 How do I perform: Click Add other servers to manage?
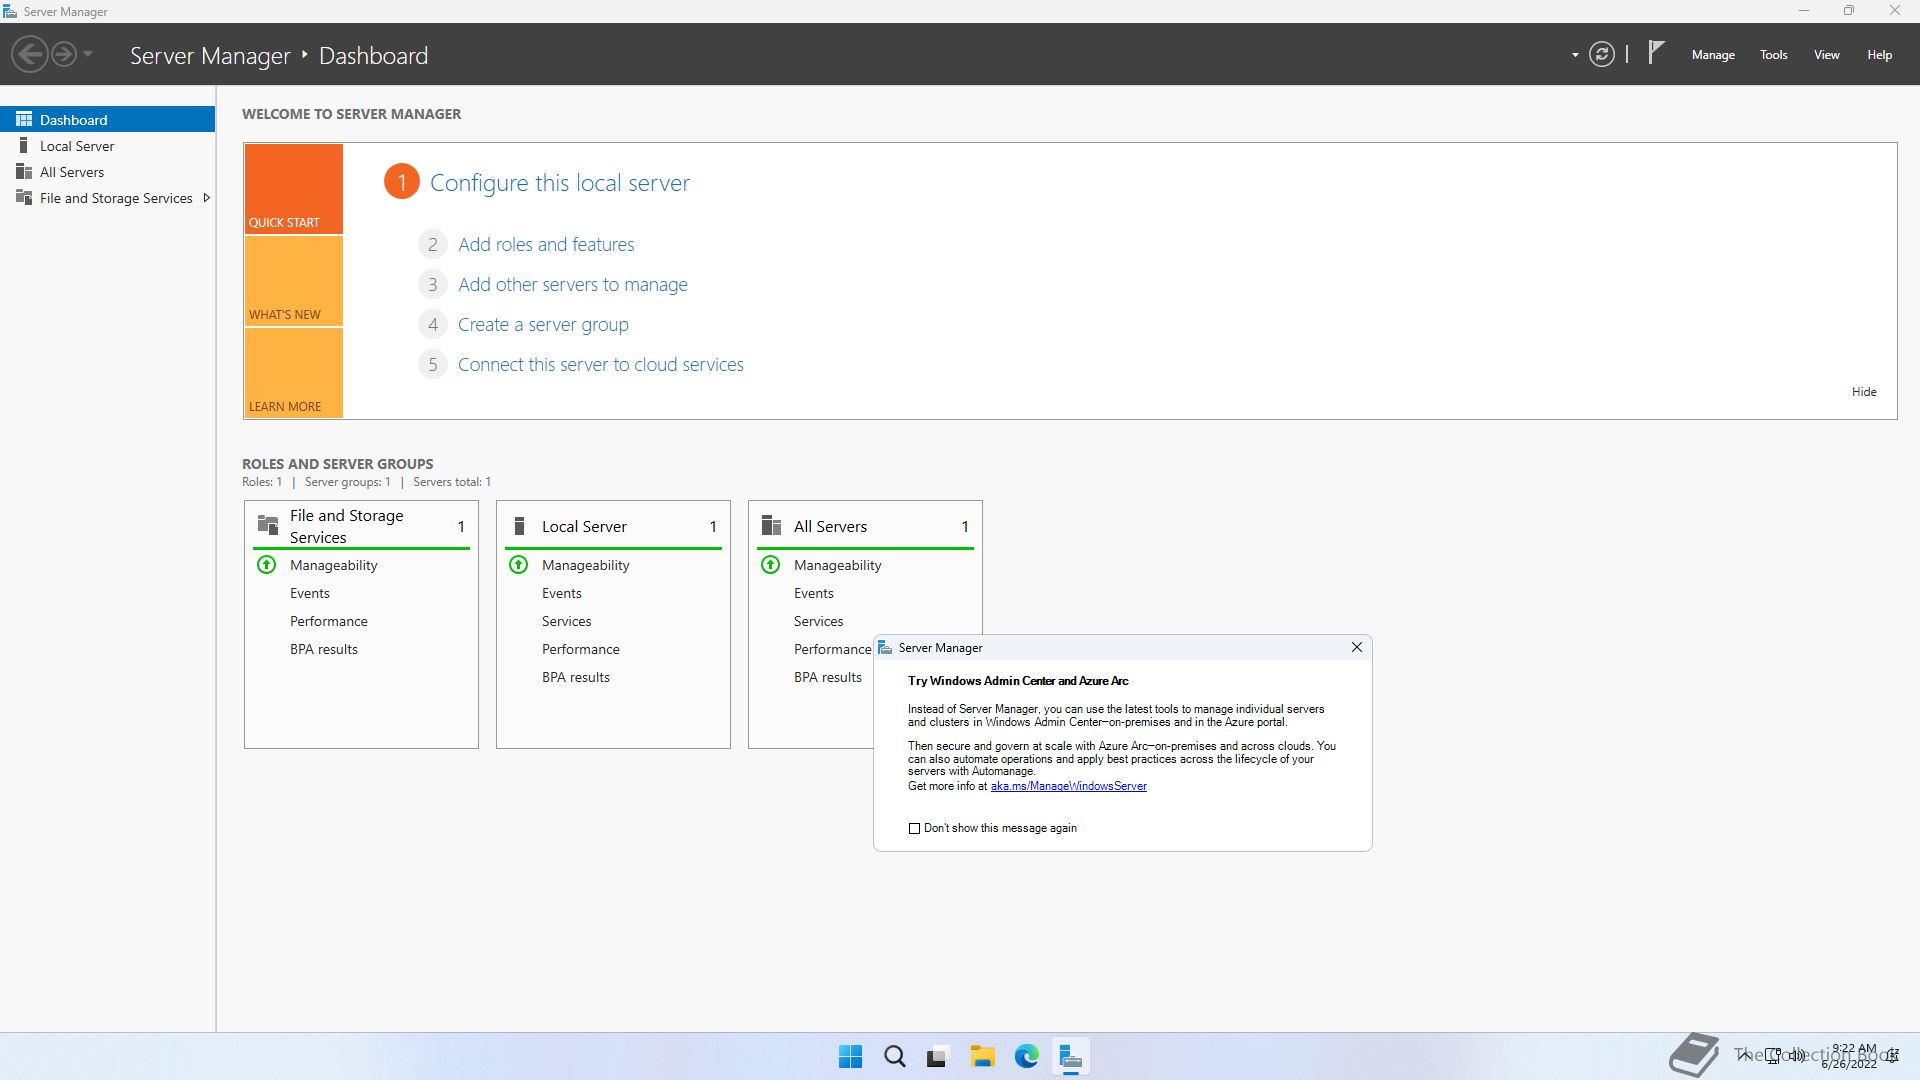point(573,284)
